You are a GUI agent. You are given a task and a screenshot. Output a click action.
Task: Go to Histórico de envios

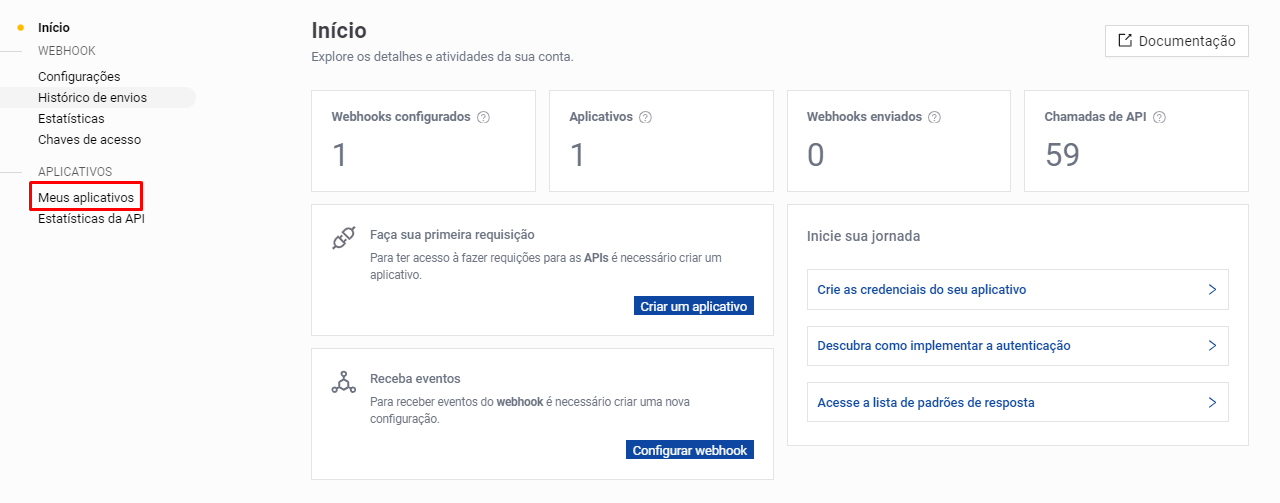click(x=92, y=98)
